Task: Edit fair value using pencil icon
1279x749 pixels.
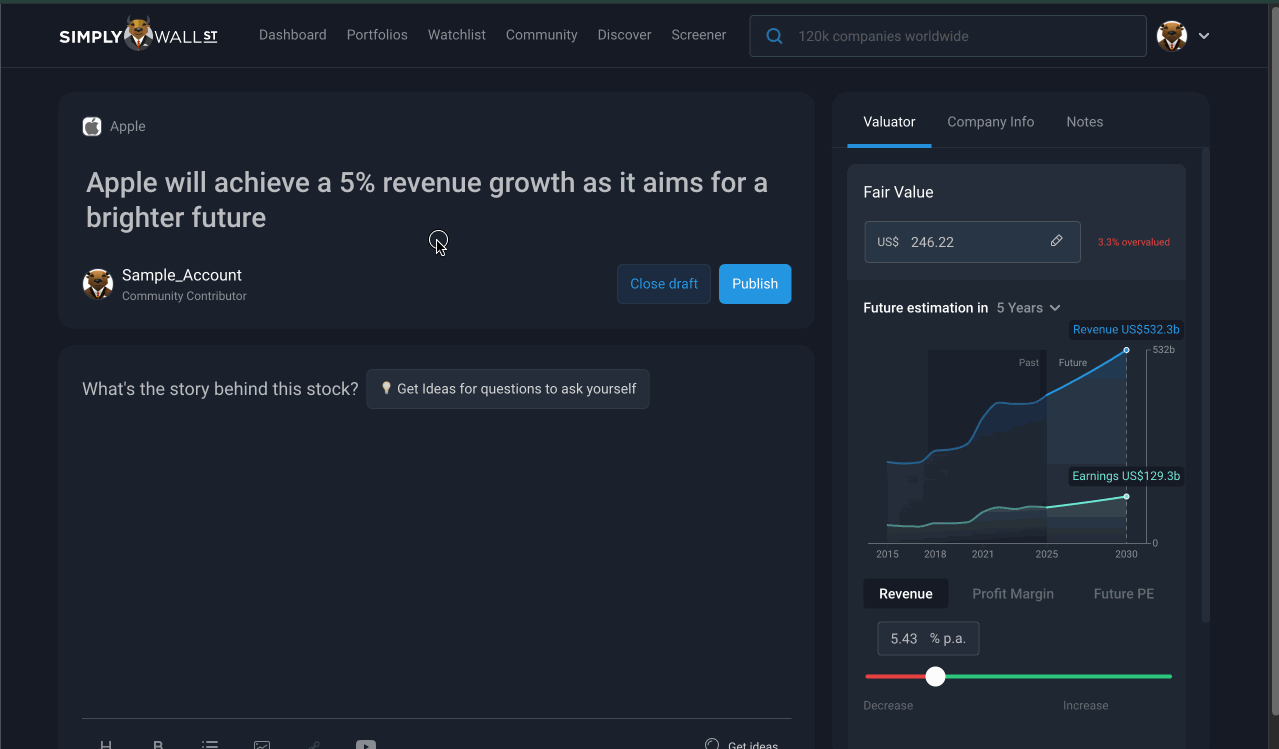Action: click(x=1056, y=241)
